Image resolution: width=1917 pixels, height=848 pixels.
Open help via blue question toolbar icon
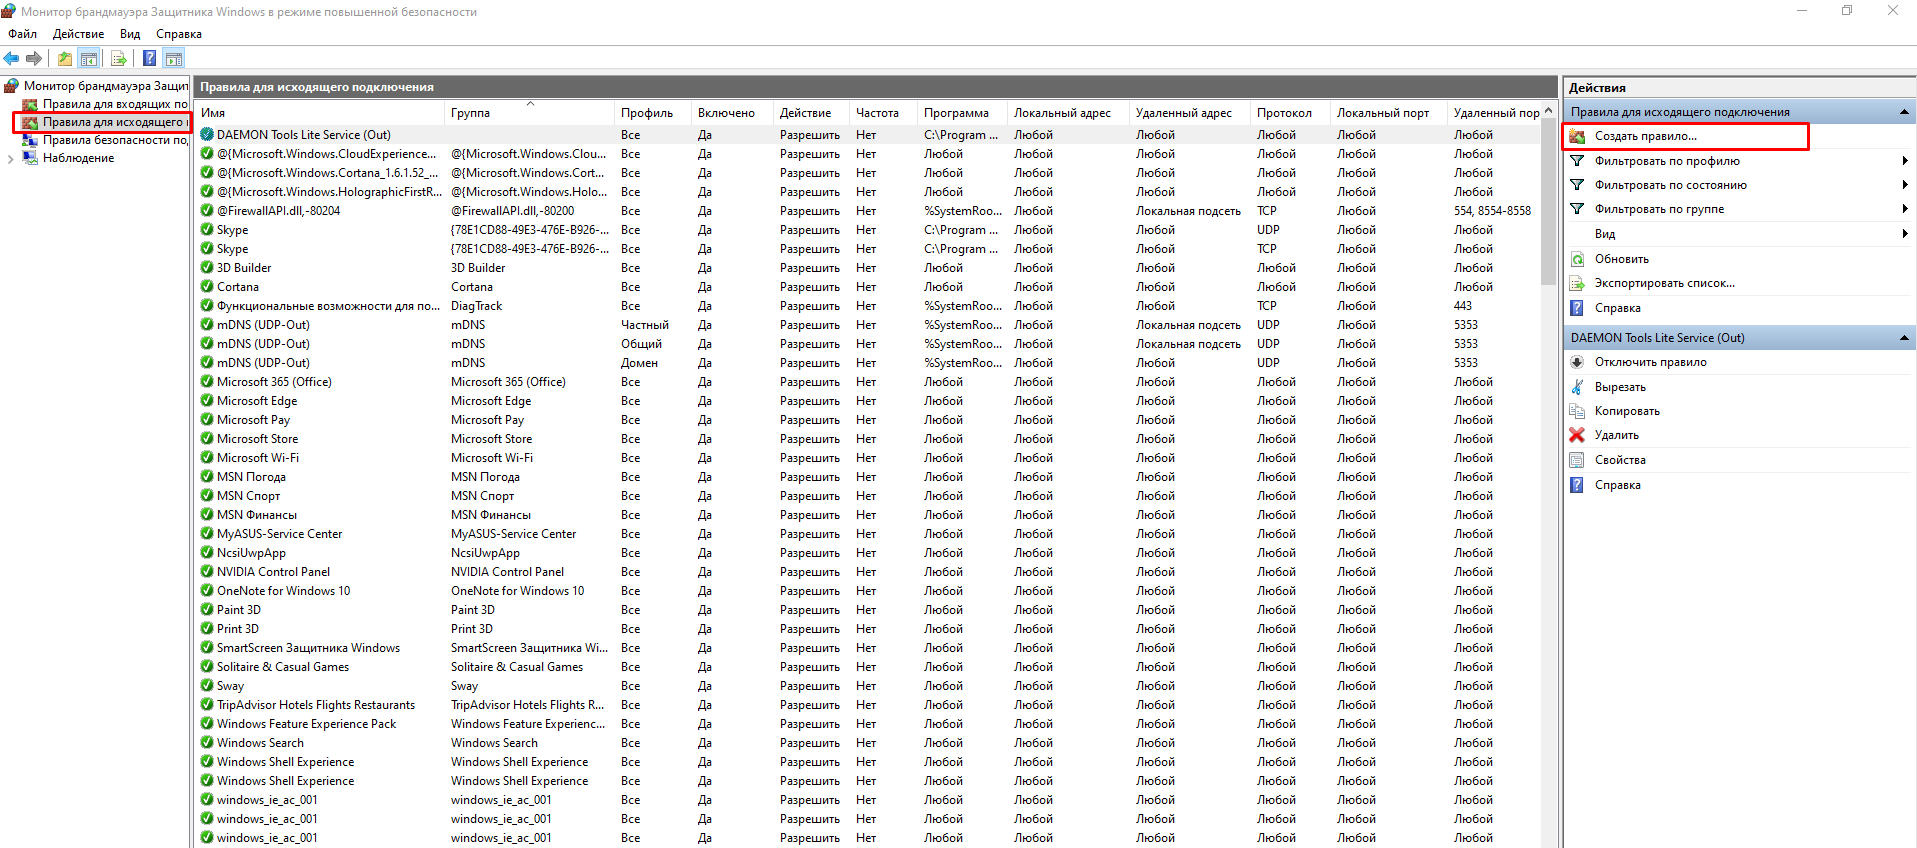(x=149, y=58)
